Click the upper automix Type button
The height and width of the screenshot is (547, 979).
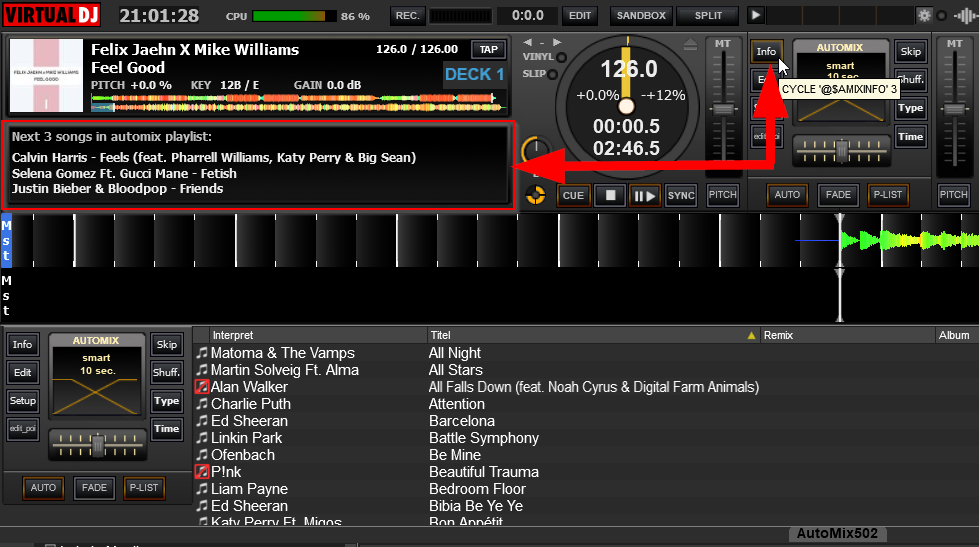[x=910, y=108]
